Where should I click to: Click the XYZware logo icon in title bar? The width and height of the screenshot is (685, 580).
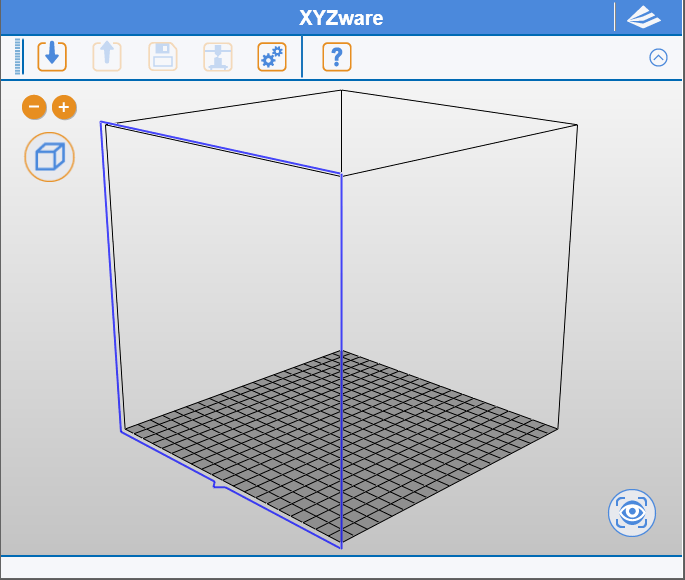[x=643, y=18]
